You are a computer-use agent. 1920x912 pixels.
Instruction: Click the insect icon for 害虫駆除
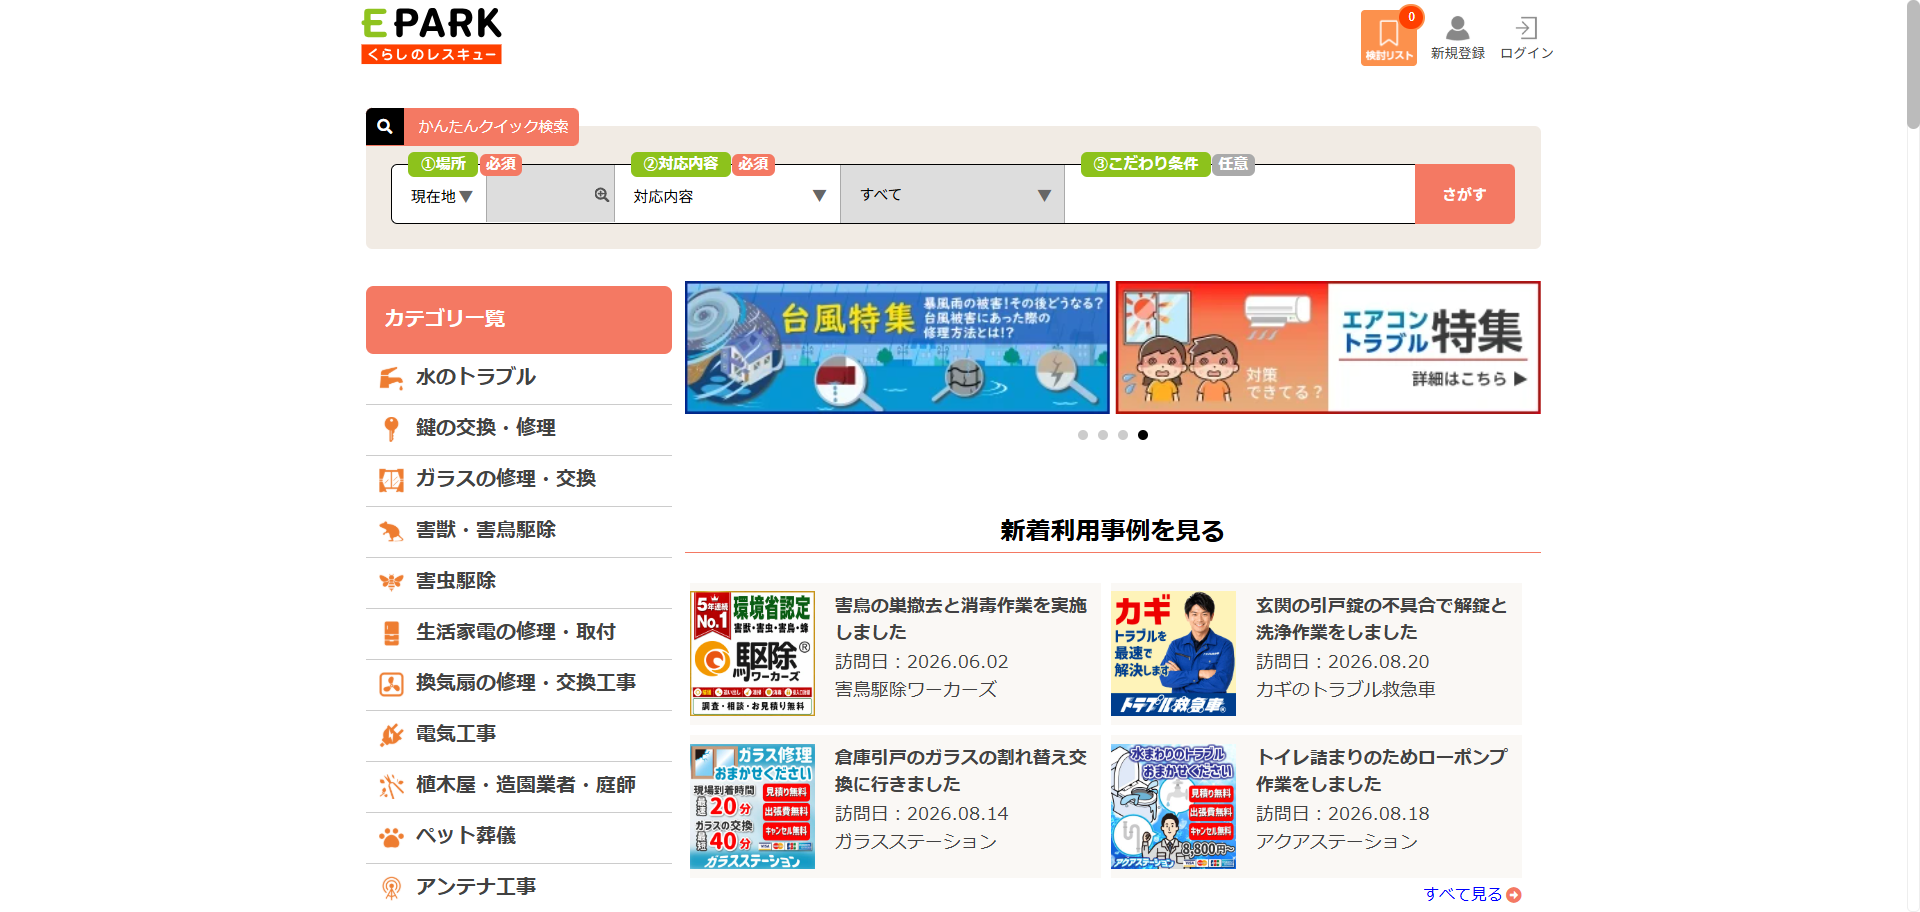(391, 582)
